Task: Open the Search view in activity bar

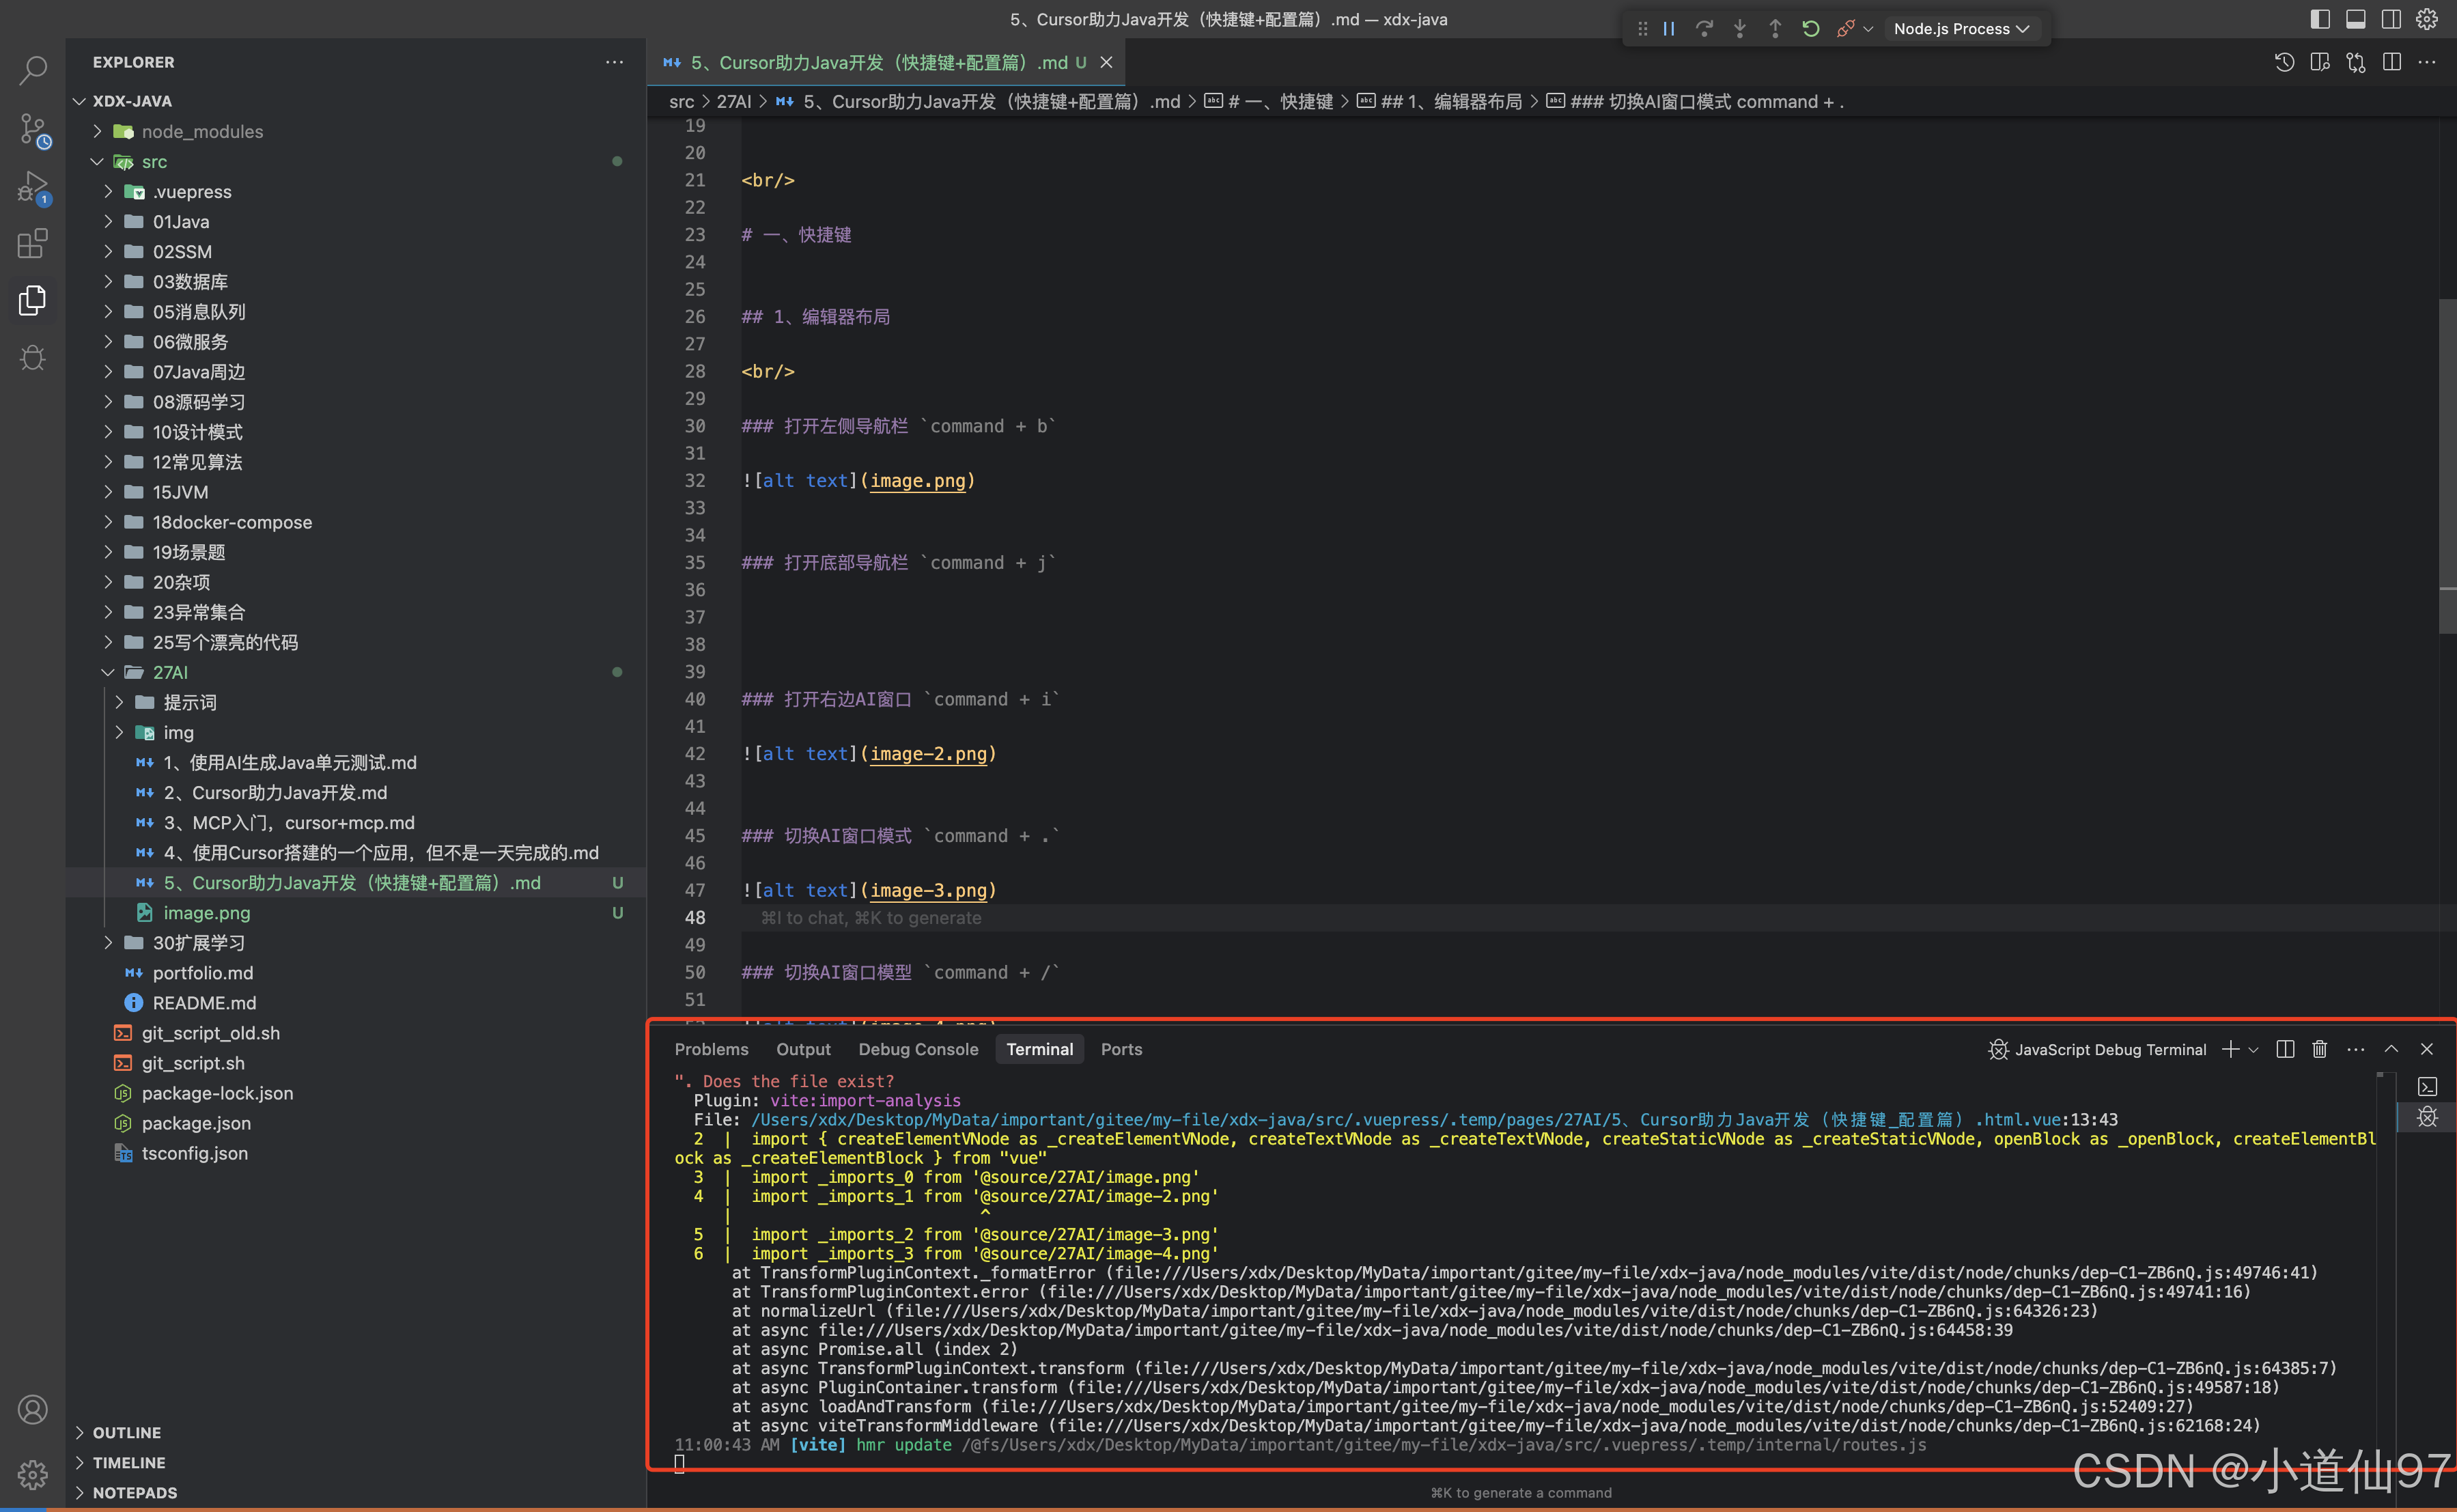Action: coord(32,70)
